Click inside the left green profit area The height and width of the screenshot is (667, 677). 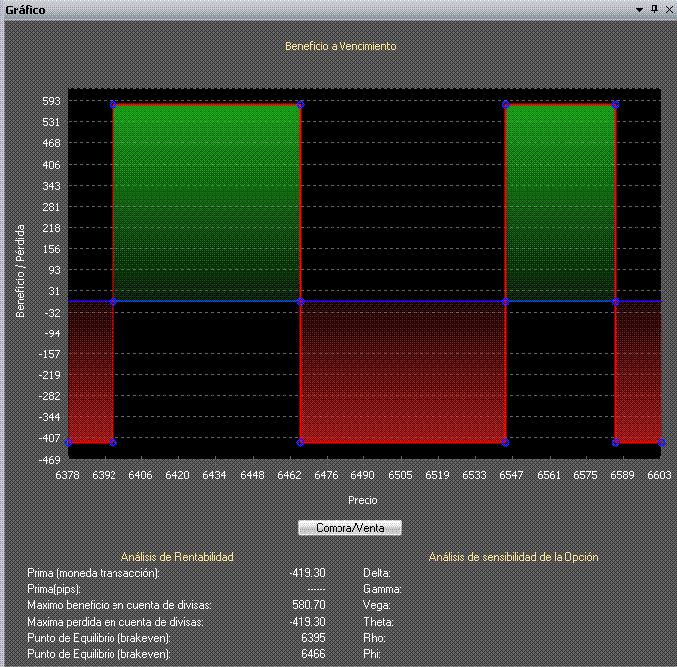pyautogui.click(x=206, y=200)
